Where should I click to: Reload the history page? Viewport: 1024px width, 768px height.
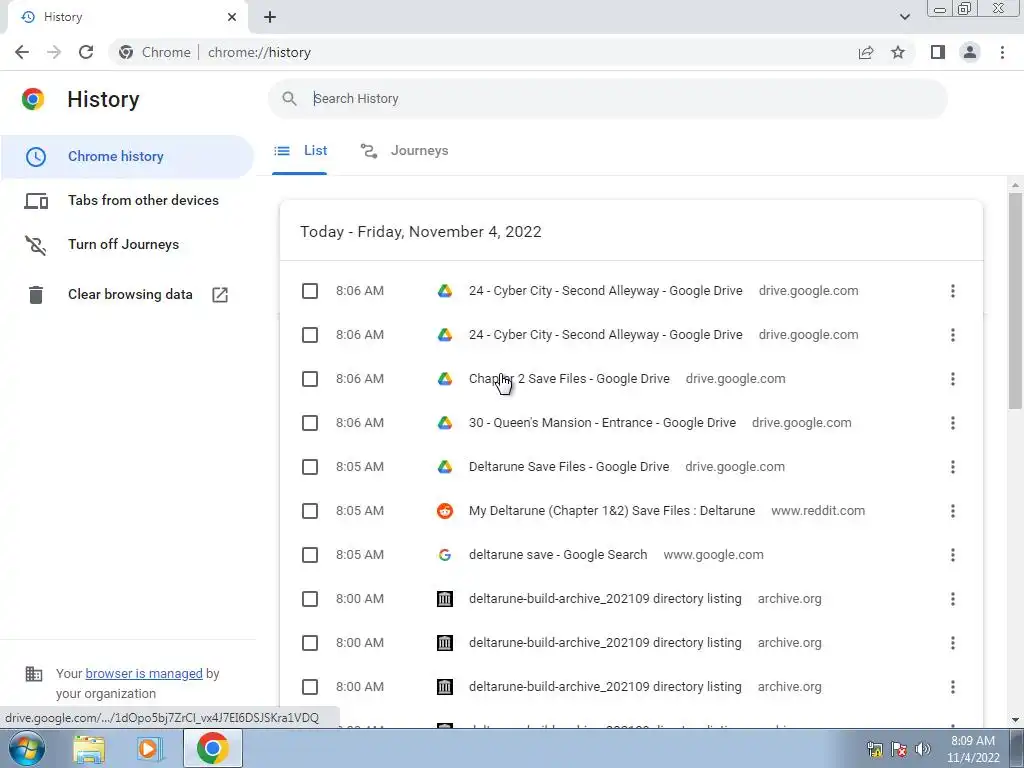[x=86, y=52]
